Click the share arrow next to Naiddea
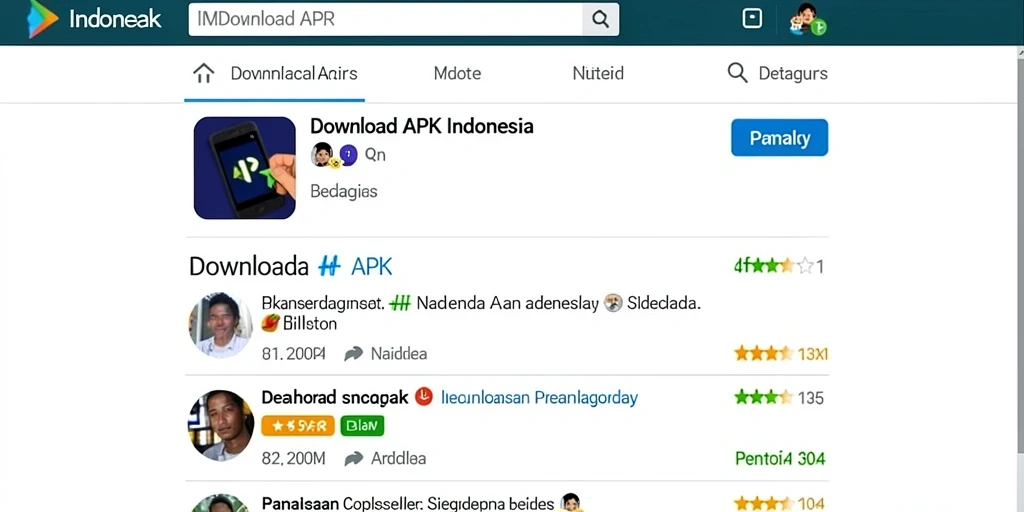Viewport: 1024px width, 512px height. point(353,354)
